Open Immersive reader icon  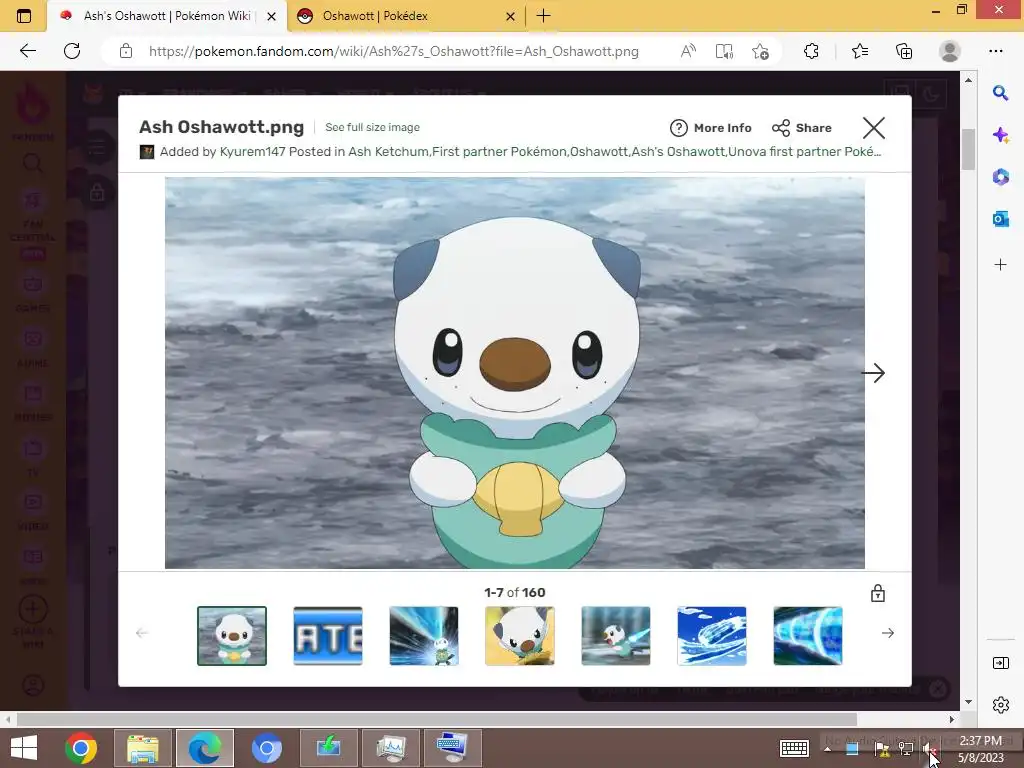[724, 51]
